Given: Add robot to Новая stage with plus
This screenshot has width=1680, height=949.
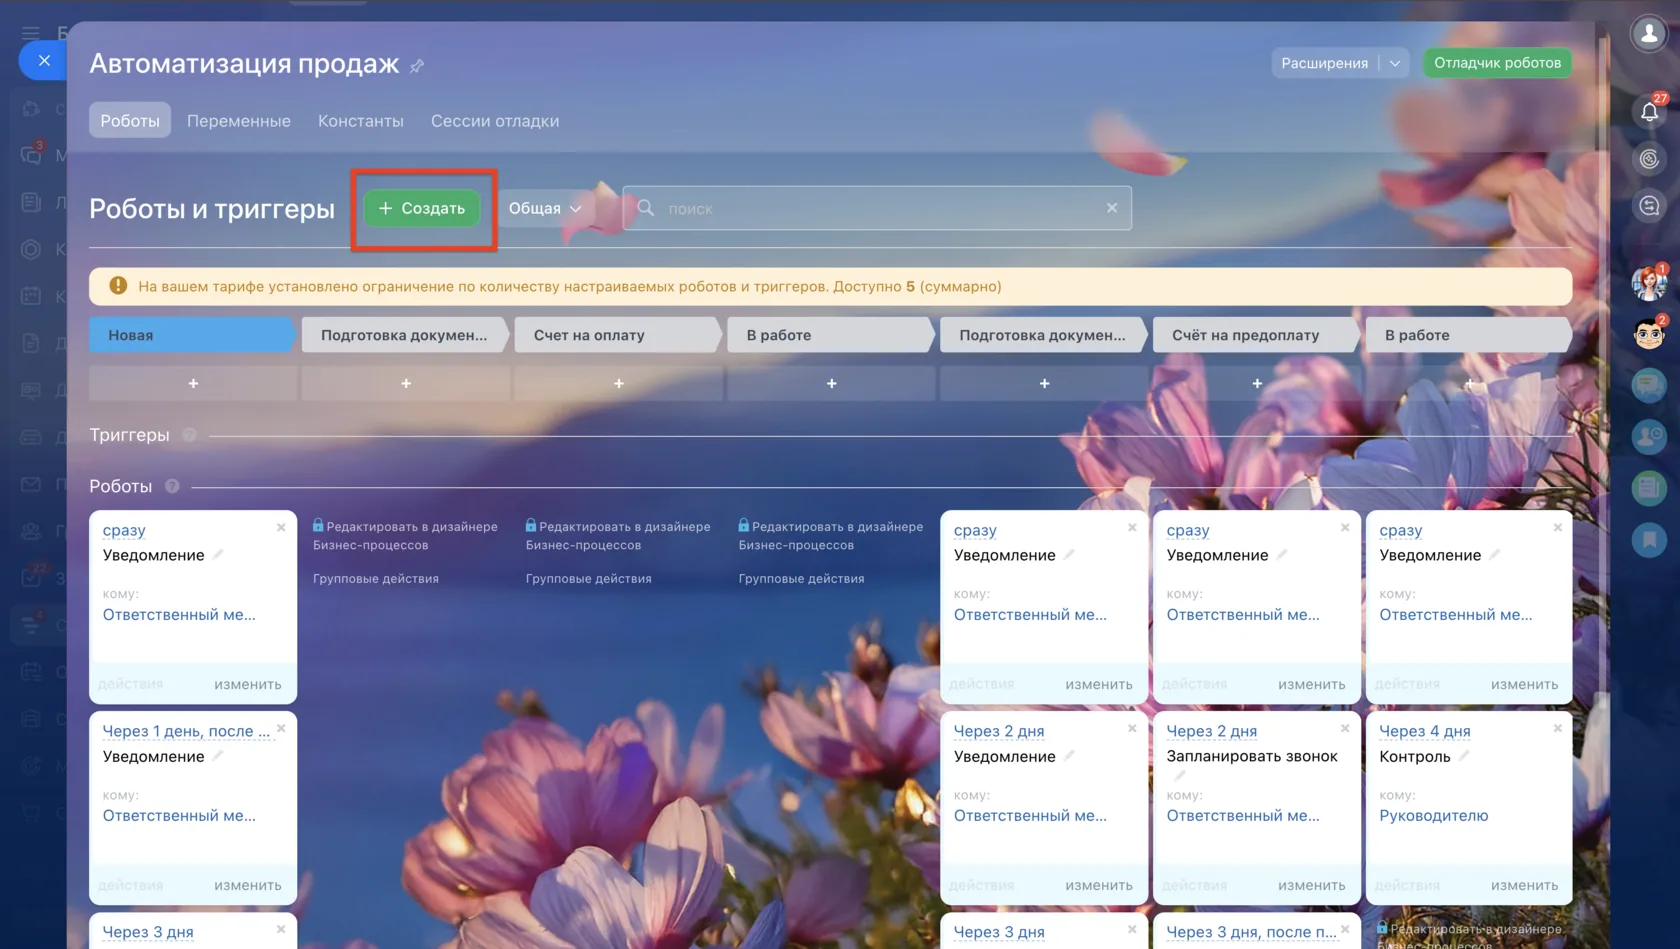Looking at the screenshot, I should click(193, 383).
